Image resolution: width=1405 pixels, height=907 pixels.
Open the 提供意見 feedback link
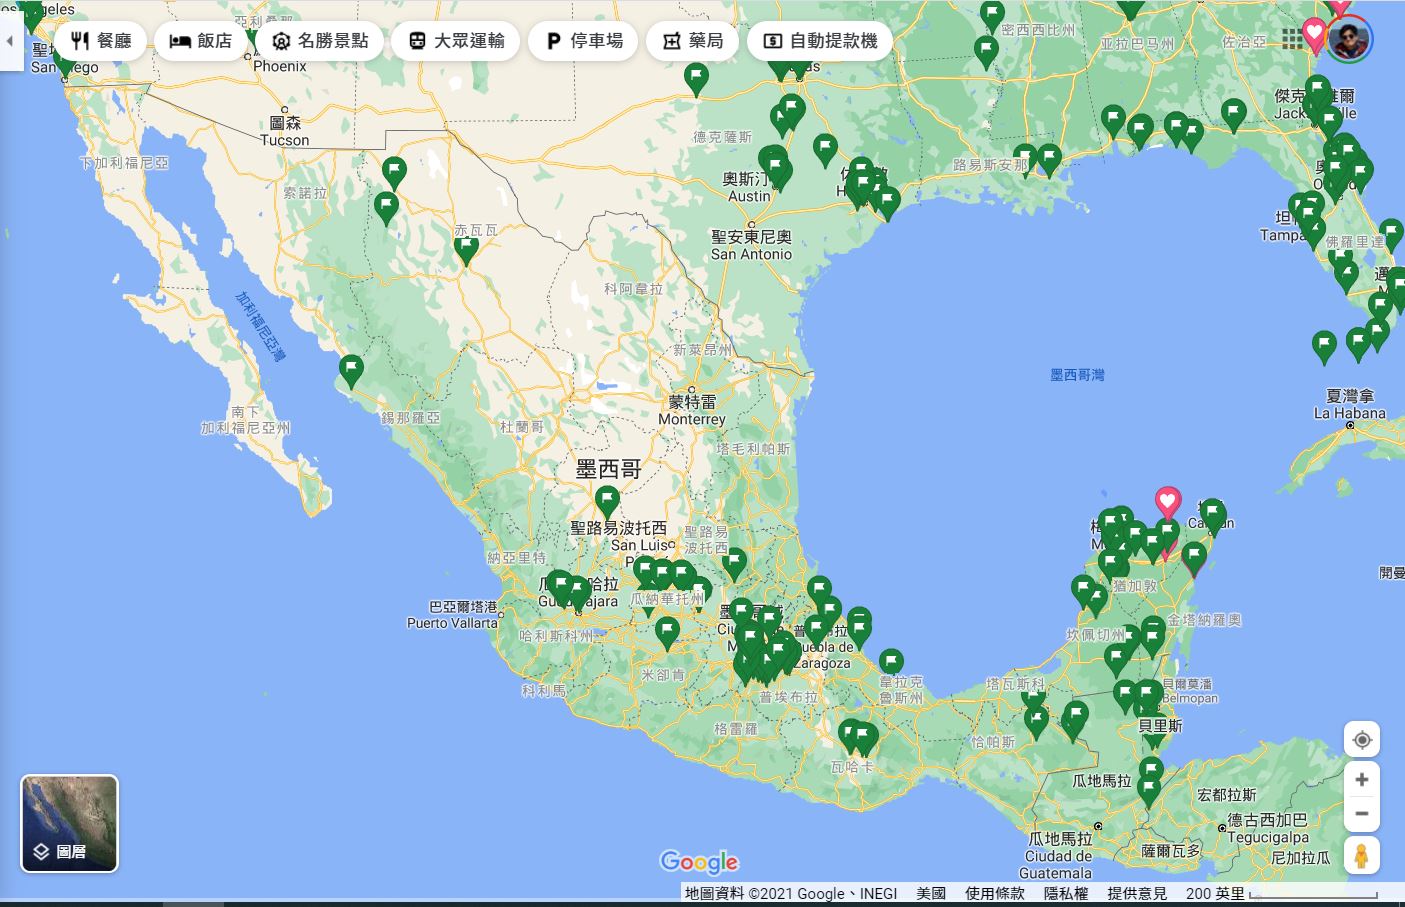tap(1137, 893)
